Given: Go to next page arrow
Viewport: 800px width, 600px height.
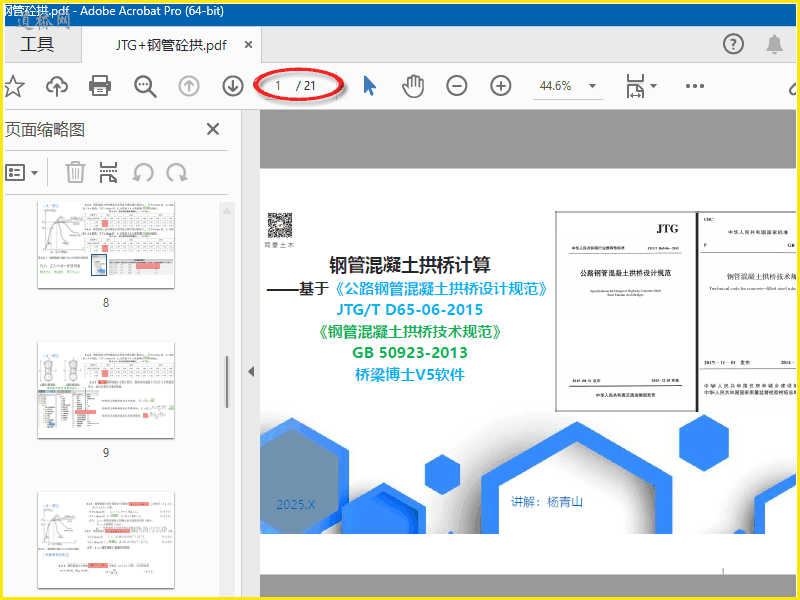Looking at the screenshot, I should click(233, 86).
